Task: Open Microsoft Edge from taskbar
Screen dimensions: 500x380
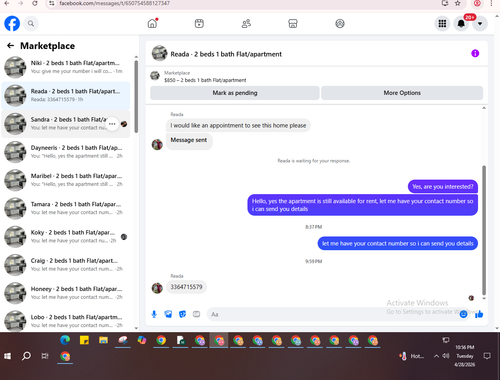Action: pyautogui.click(x=65, y=340)
